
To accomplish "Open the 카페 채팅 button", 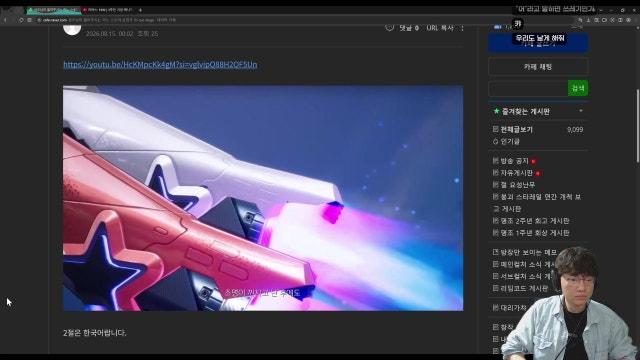I will tap(538, 67).
